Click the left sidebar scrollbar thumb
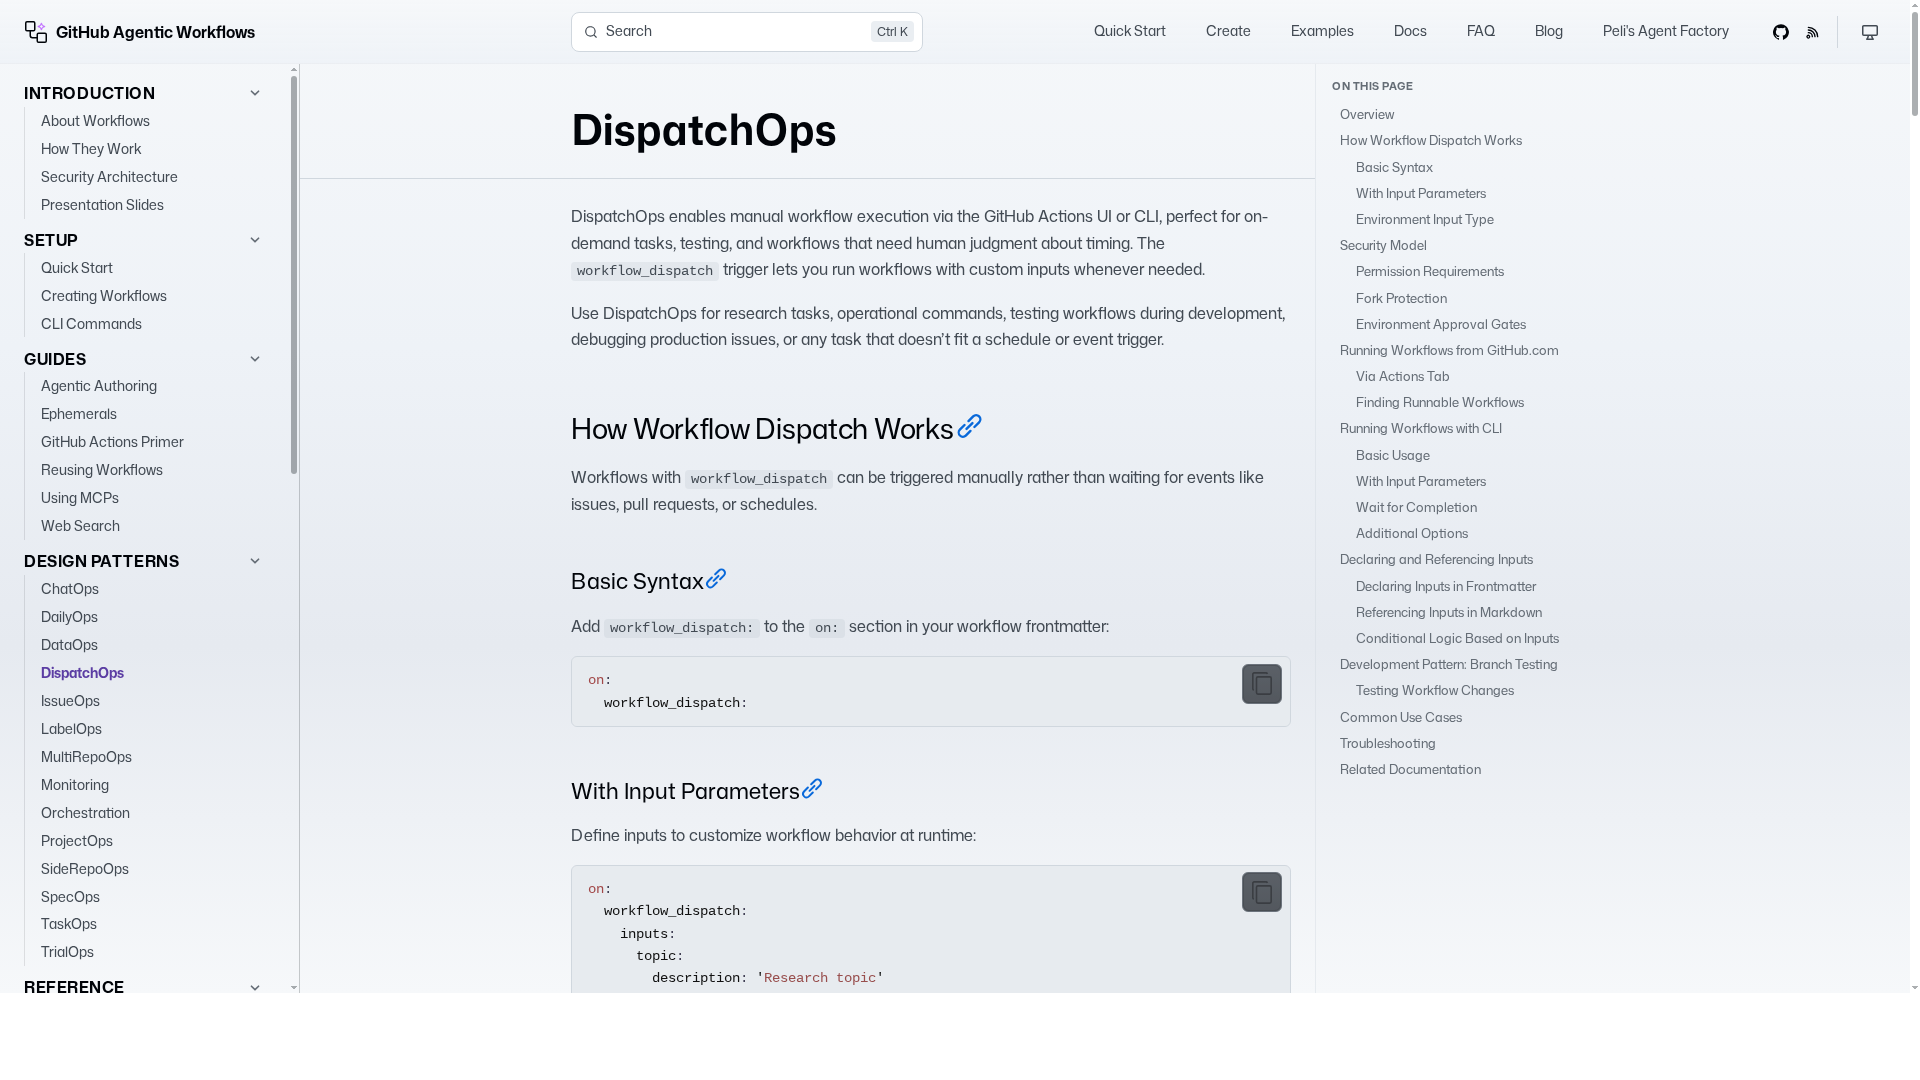Screen dimensions: 1920x1080 coord(294,275)
